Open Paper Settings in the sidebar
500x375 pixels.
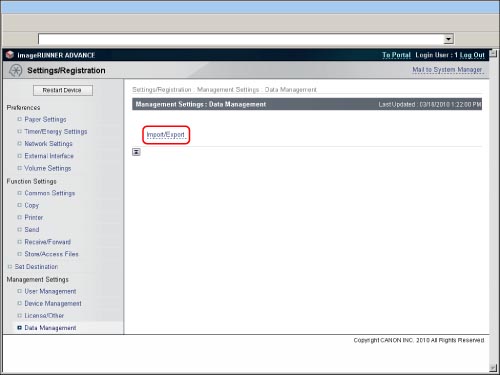pyautogui.click(x=45, y=119)
